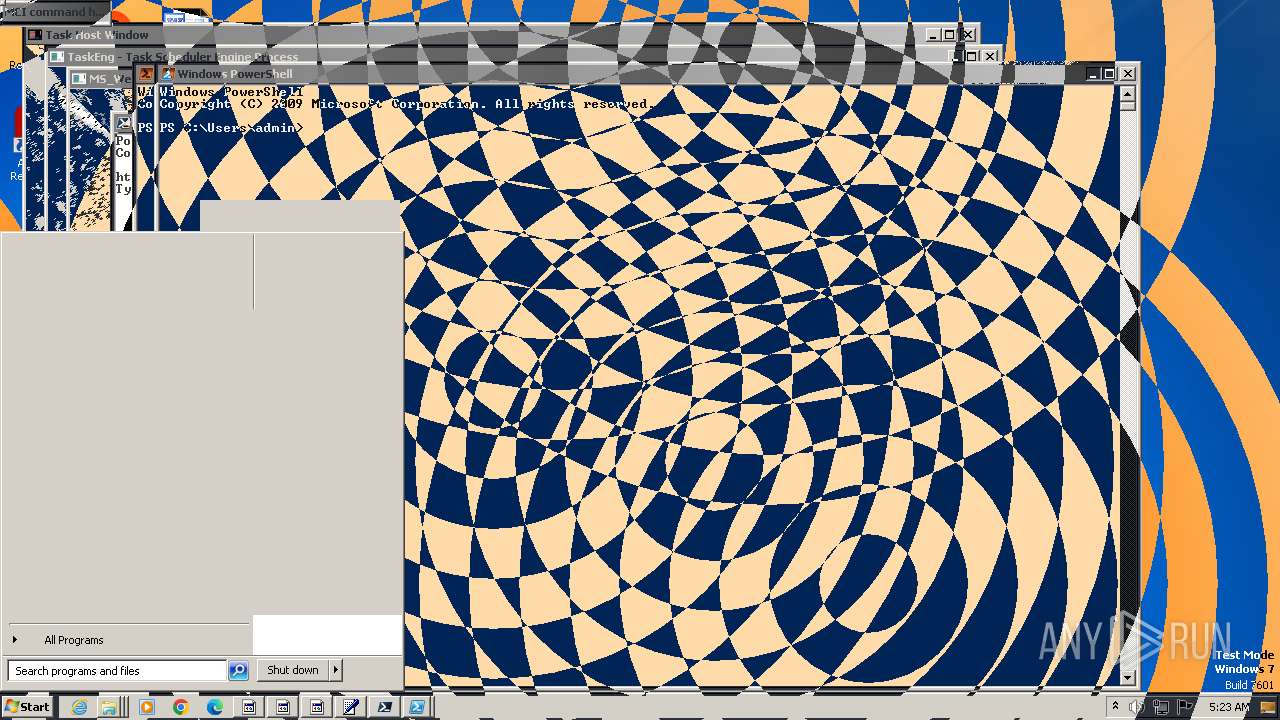The image size is (1280, 720).
Task: Click the PowerShell scrollbar down arrow
Action: [1128, 677]
